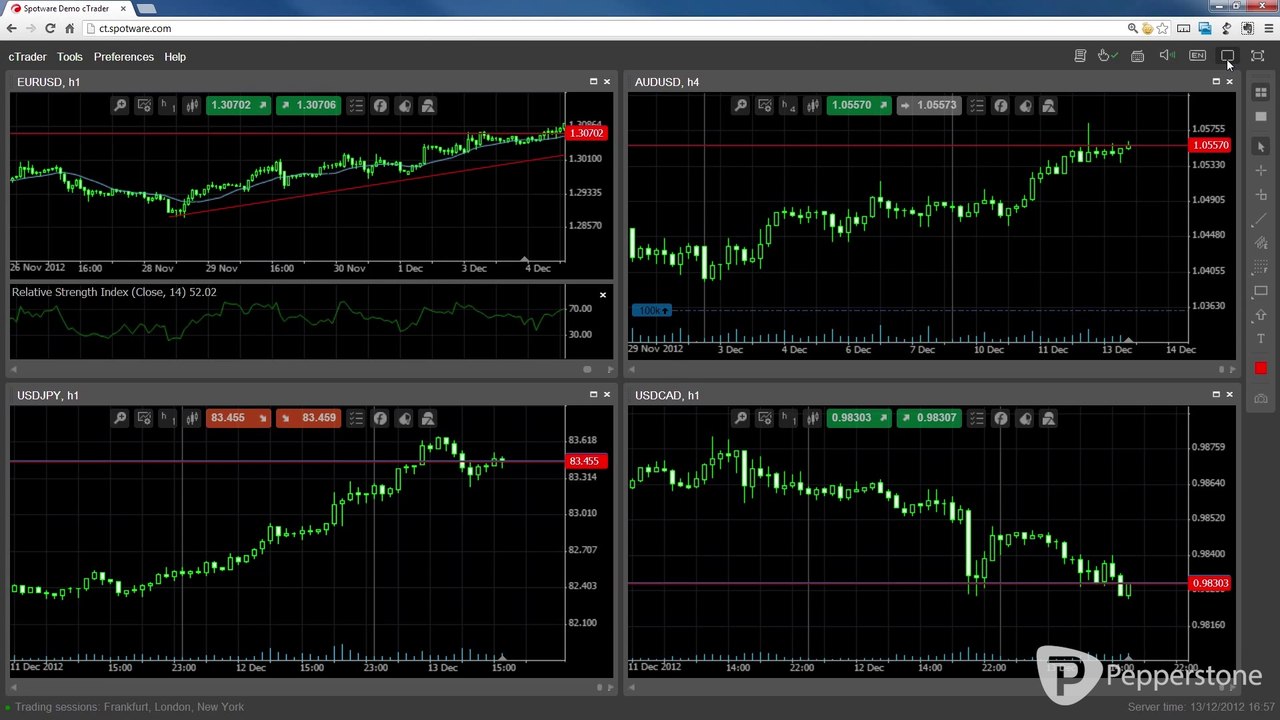This screenshot has width=1280, height=720.
Task: Switch to the Spotware Demo cTrader browser tab
Action: [66, 8]
